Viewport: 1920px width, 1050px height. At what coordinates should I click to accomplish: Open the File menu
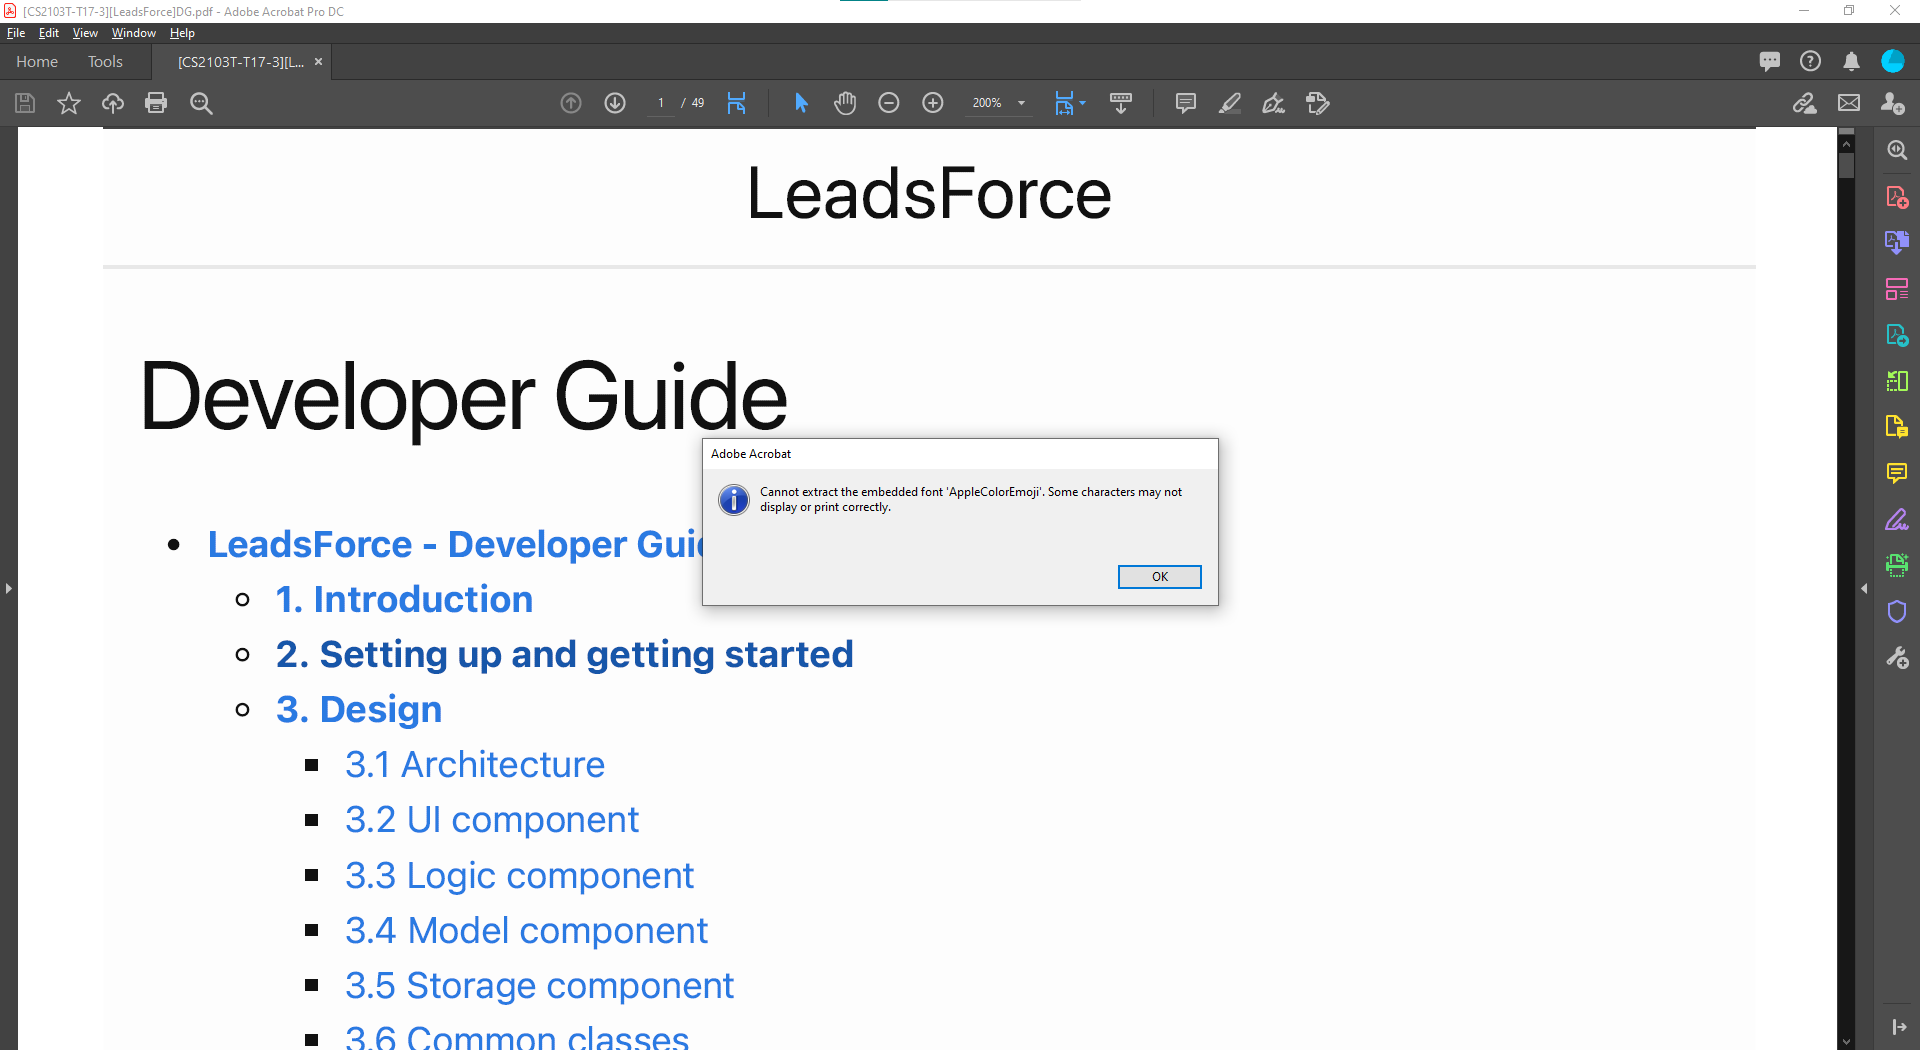16,33
